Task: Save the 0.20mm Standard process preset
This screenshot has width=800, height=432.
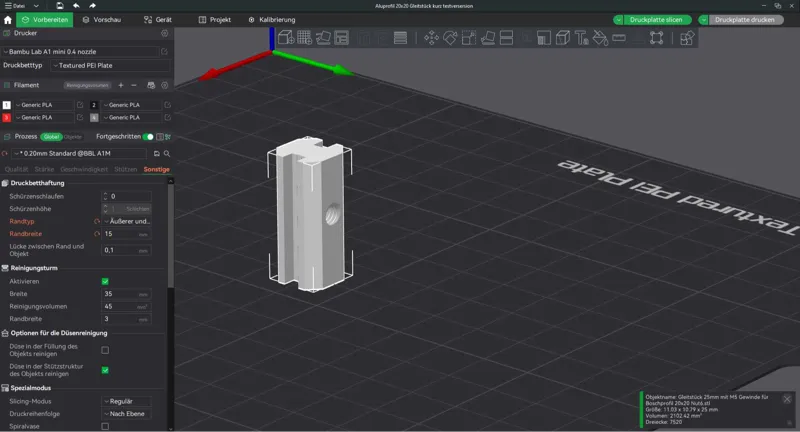Action: (x=157, y=154)
